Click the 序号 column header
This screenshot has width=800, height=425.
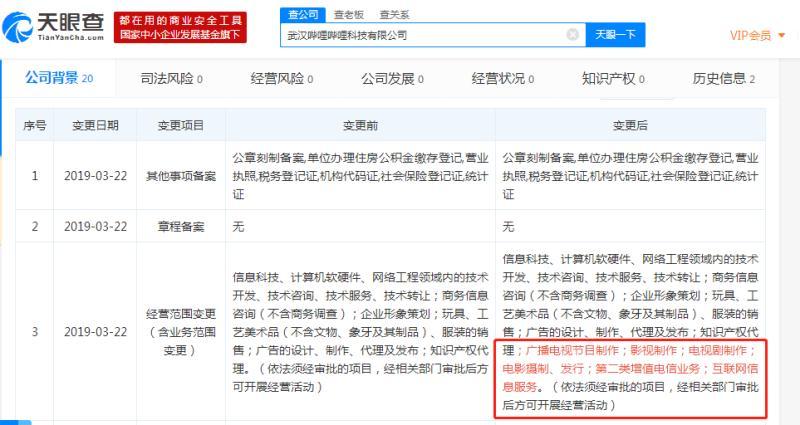(x=35, y=125)
